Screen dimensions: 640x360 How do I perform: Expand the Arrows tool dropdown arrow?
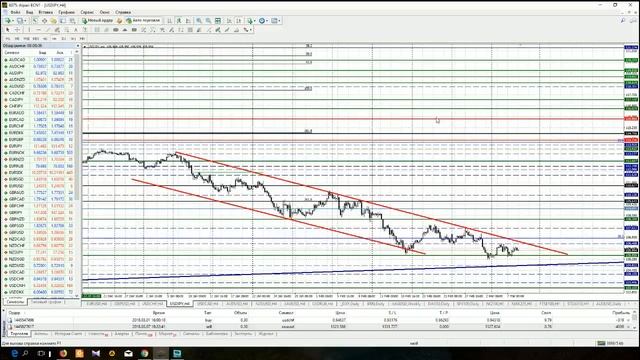coord(251,29)
